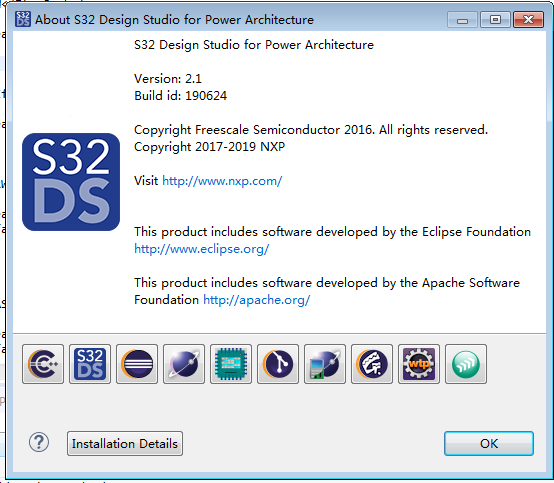Click the 'Build id: 190624' text
Screen dimensions: 554x483
tap(181, 96)
